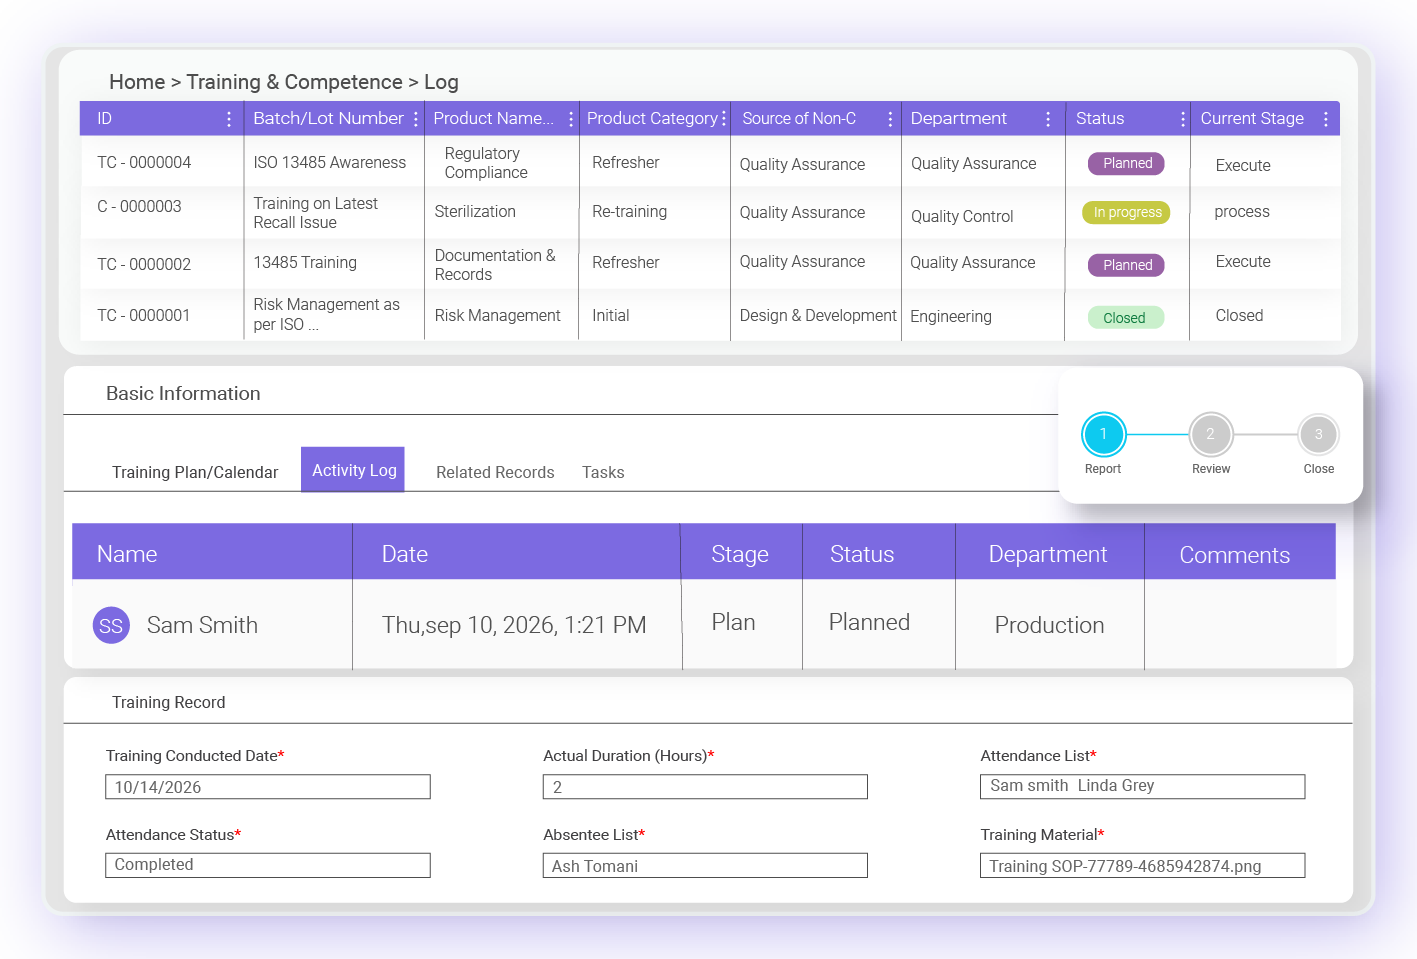Screen dimensions: 1417x959
Task: Go to the Tasks tab
Action: [603, 472]
